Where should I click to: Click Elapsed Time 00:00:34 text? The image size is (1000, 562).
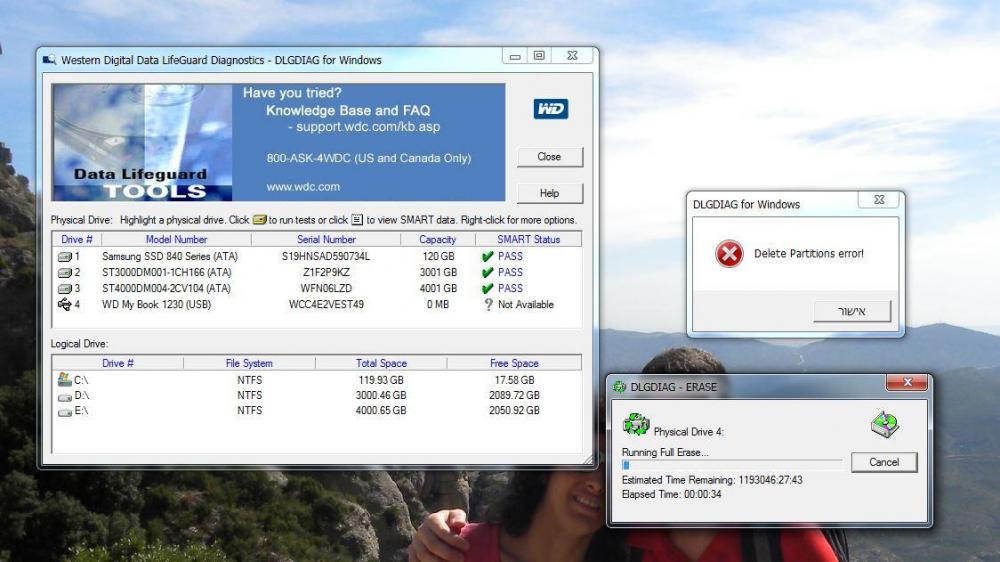click(x=672, y=494)
